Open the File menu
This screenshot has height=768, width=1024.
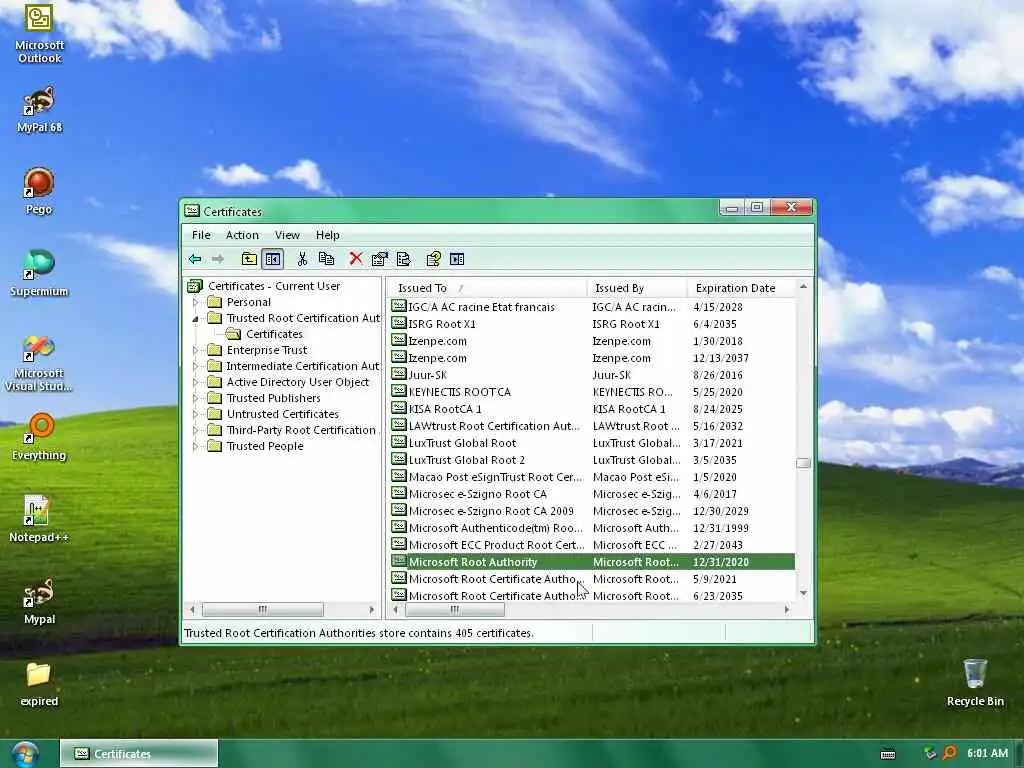coord(201,235)
